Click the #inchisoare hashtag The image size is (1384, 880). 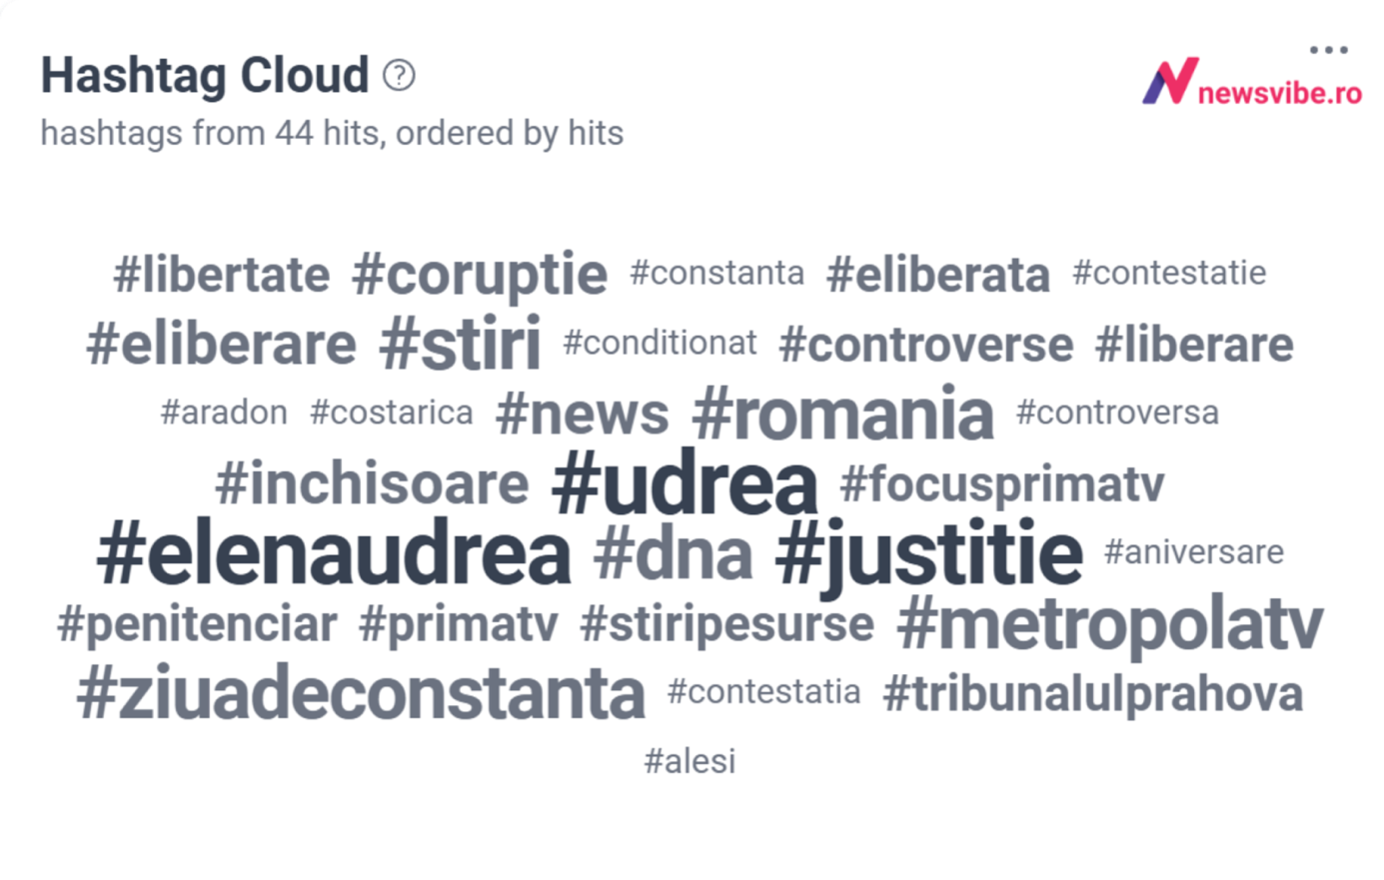(x=372, y=484)
